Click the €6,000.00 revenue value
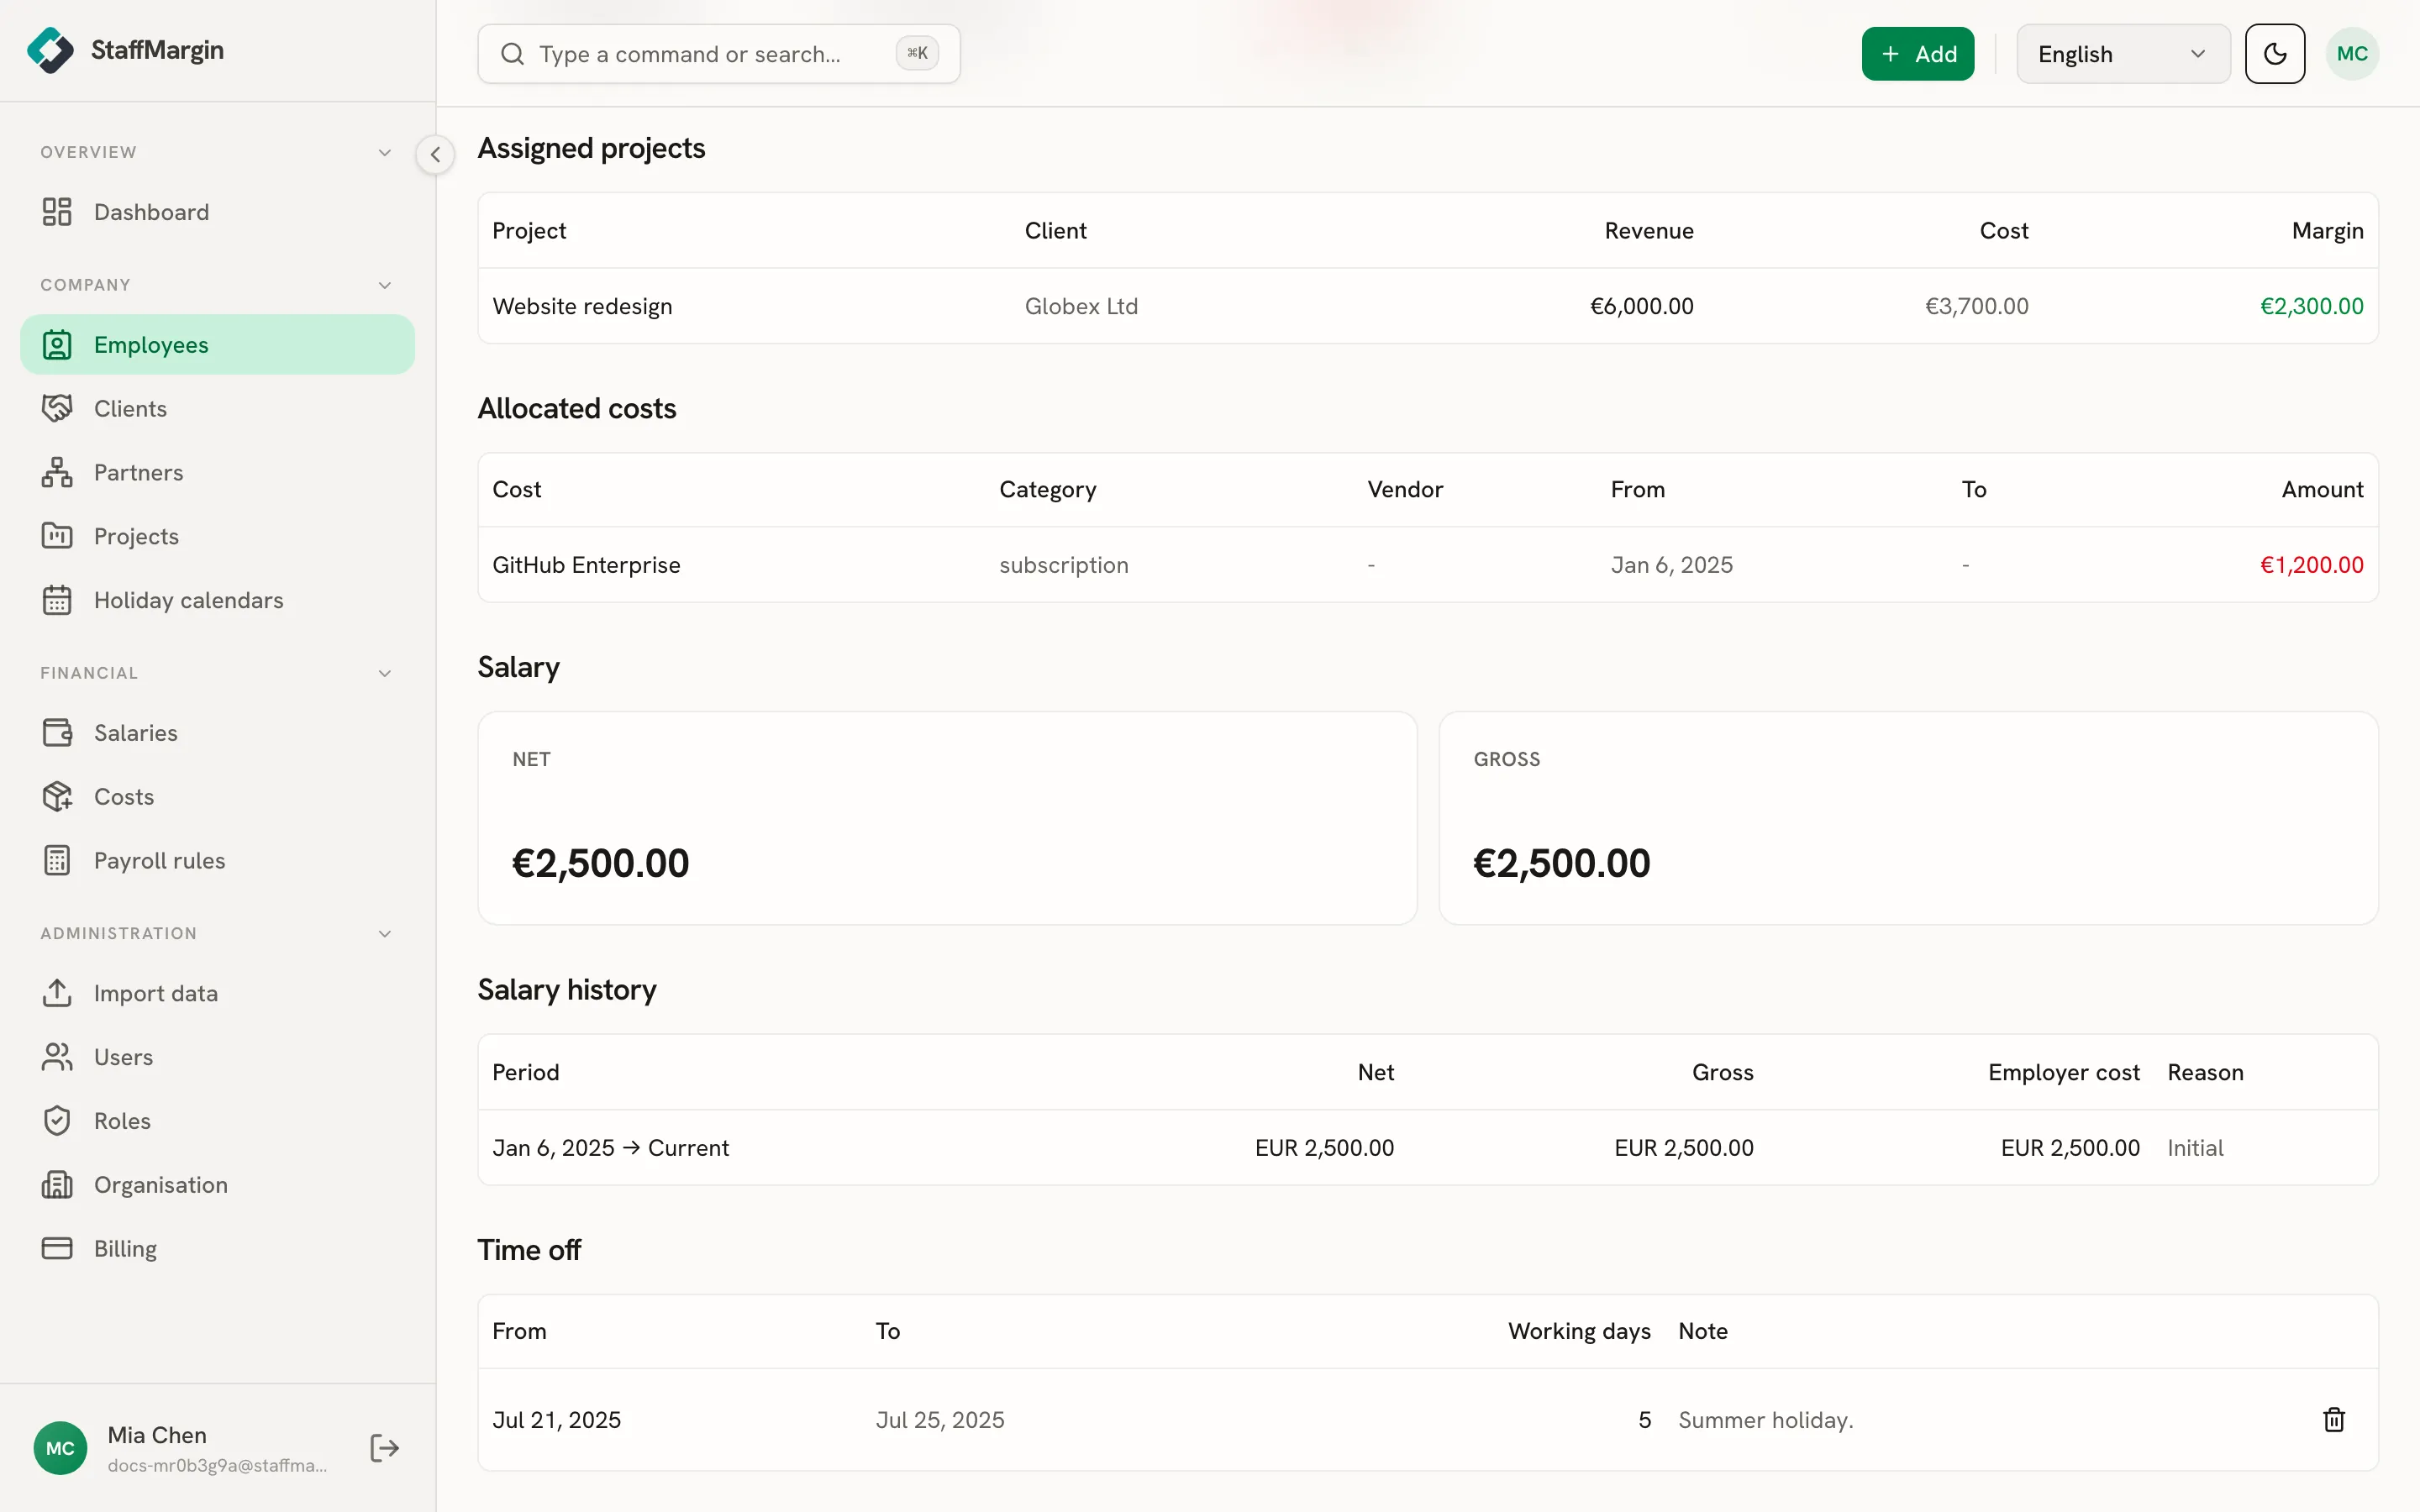 (x=1641, y=306)
